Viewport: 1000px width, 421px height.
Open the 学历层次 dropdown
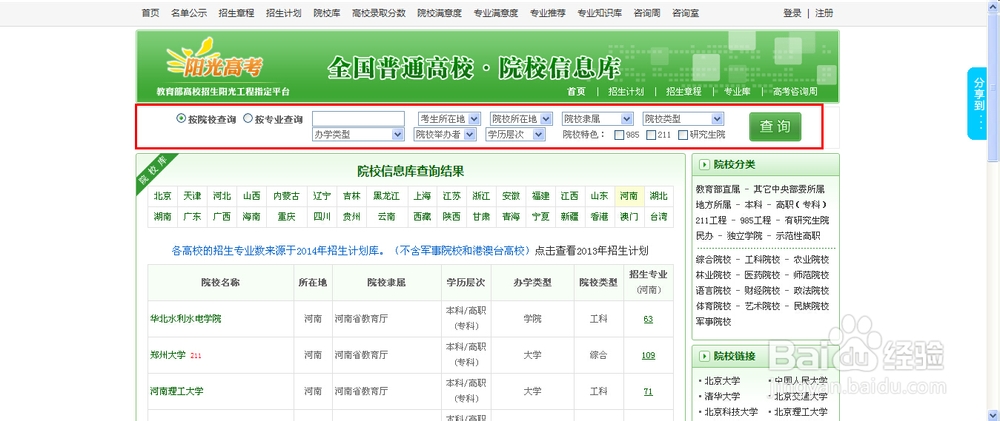pos(515,135)
